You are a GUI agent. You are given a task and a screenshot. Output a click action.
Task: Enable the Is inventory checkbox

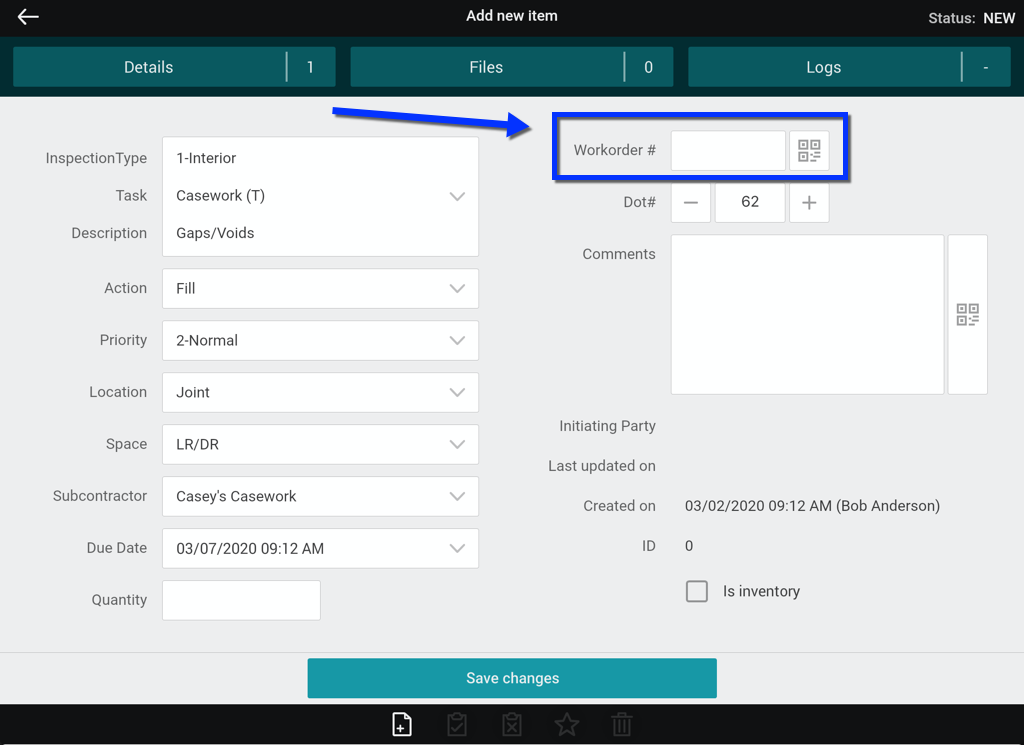click(x=697, y=591)
